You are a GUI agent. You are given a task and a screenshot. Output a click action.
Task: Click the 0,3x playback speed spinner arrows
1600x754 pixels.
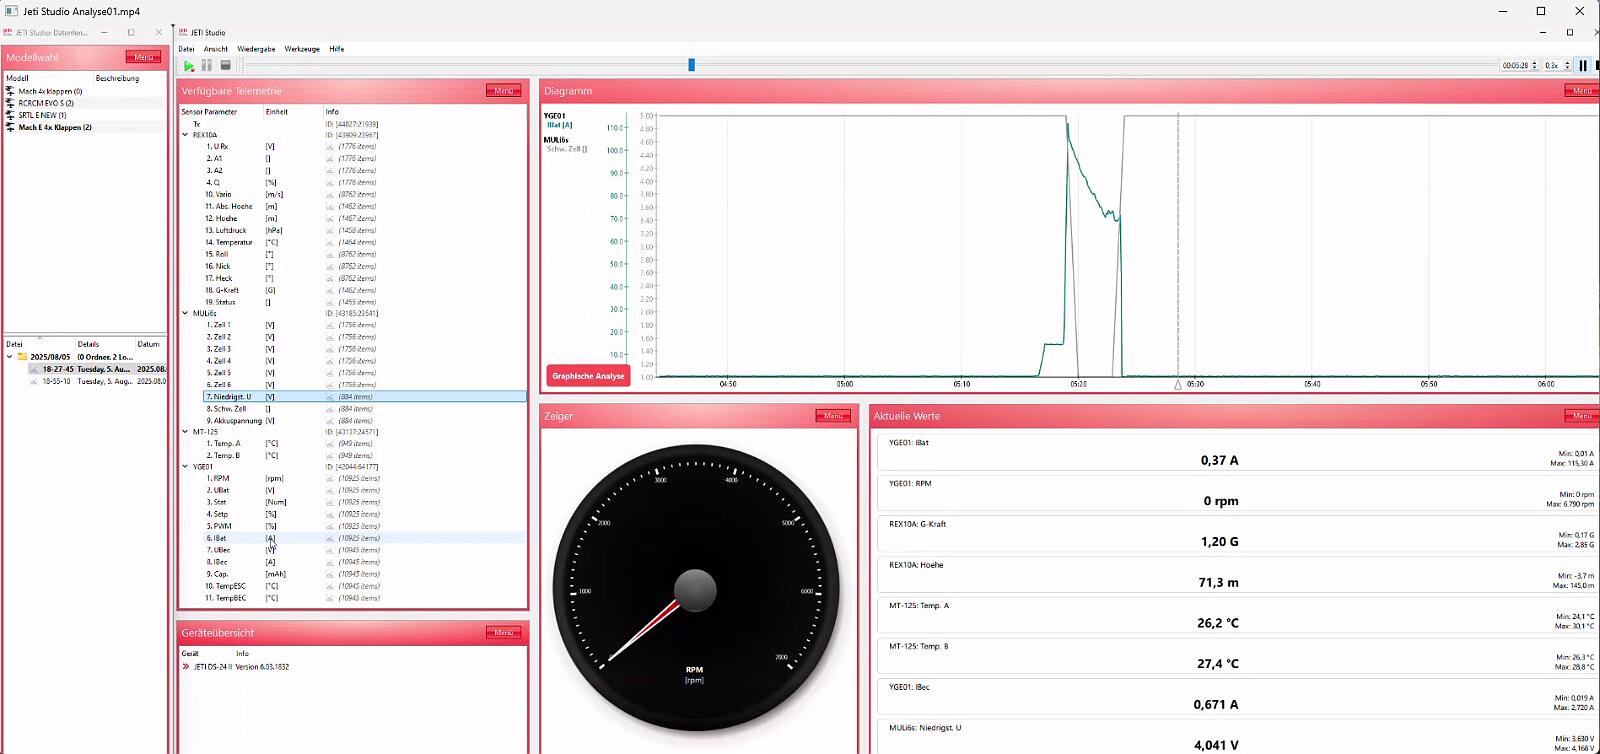coord(1567,65)
